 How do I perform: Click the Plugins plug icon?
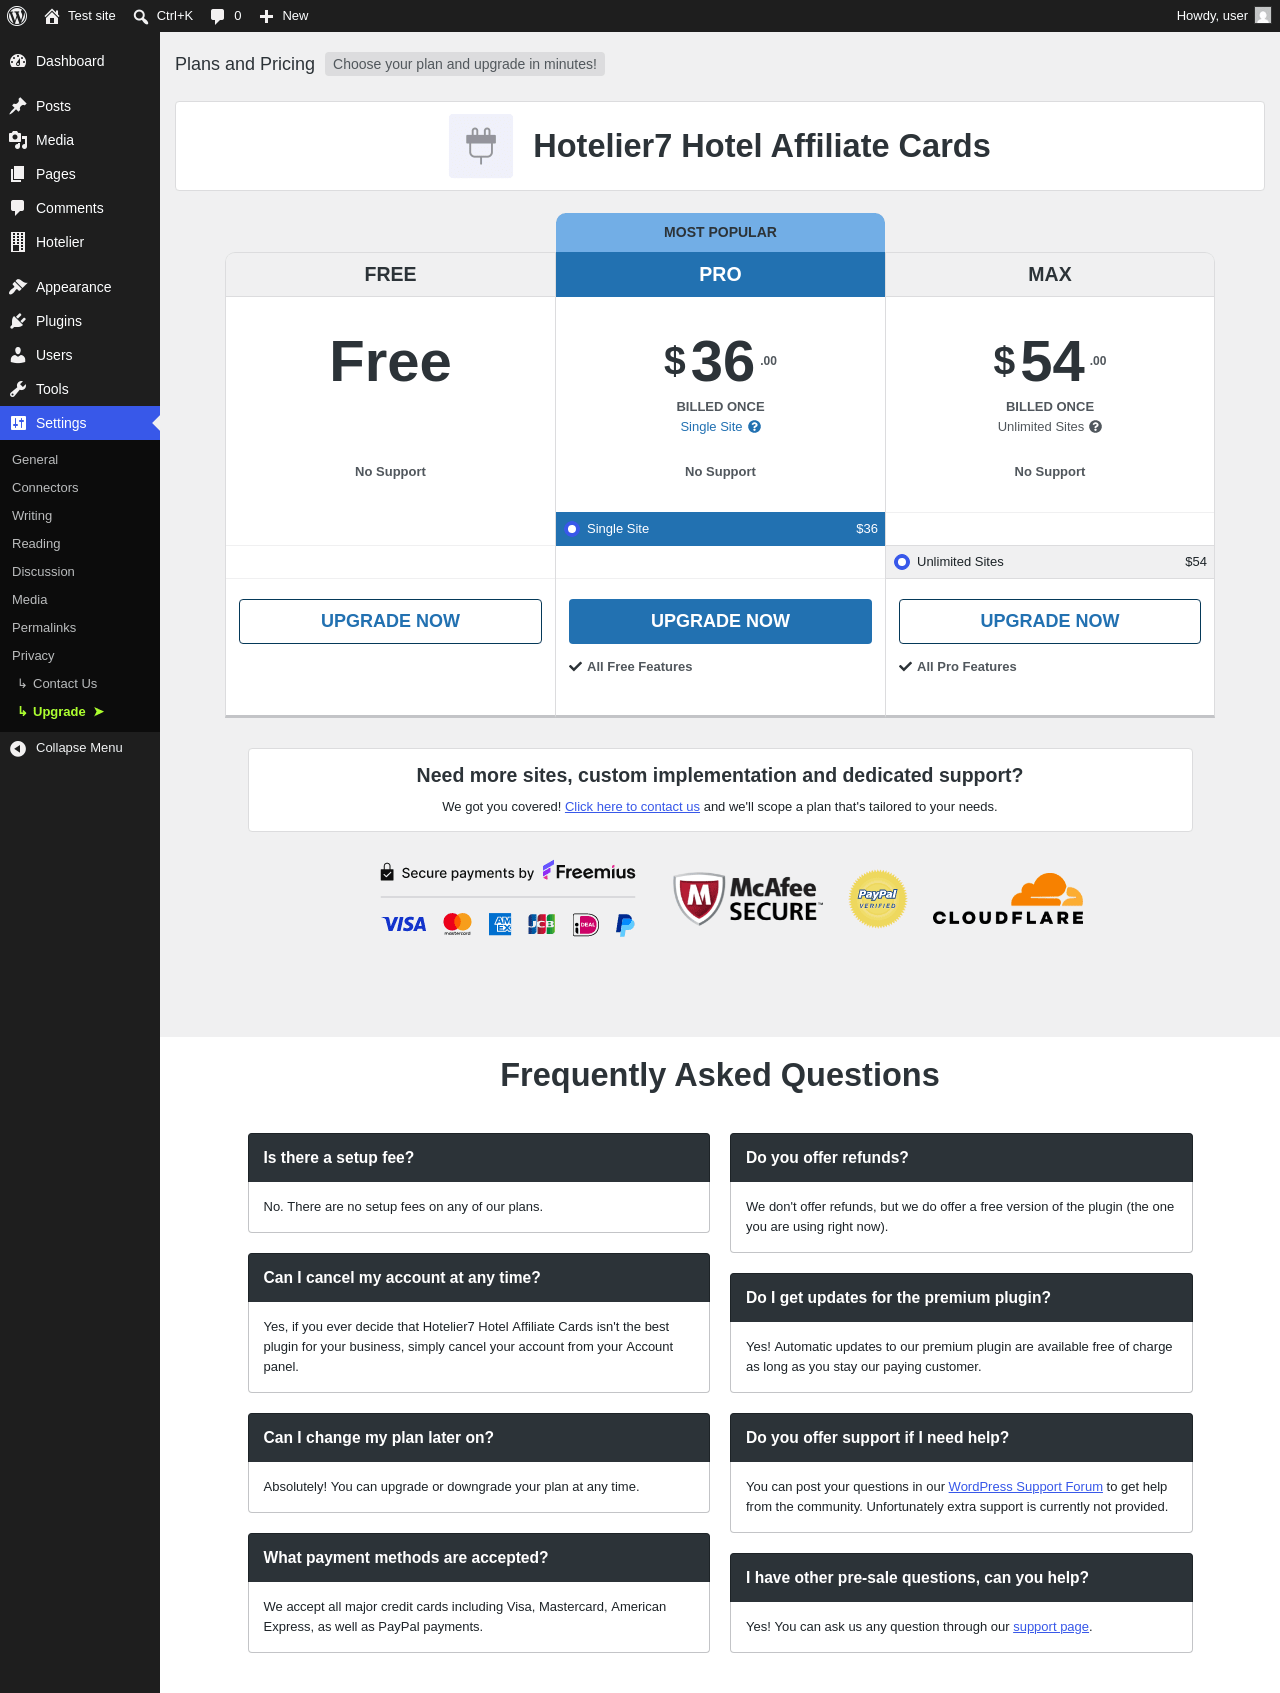(x=18, y=321)
